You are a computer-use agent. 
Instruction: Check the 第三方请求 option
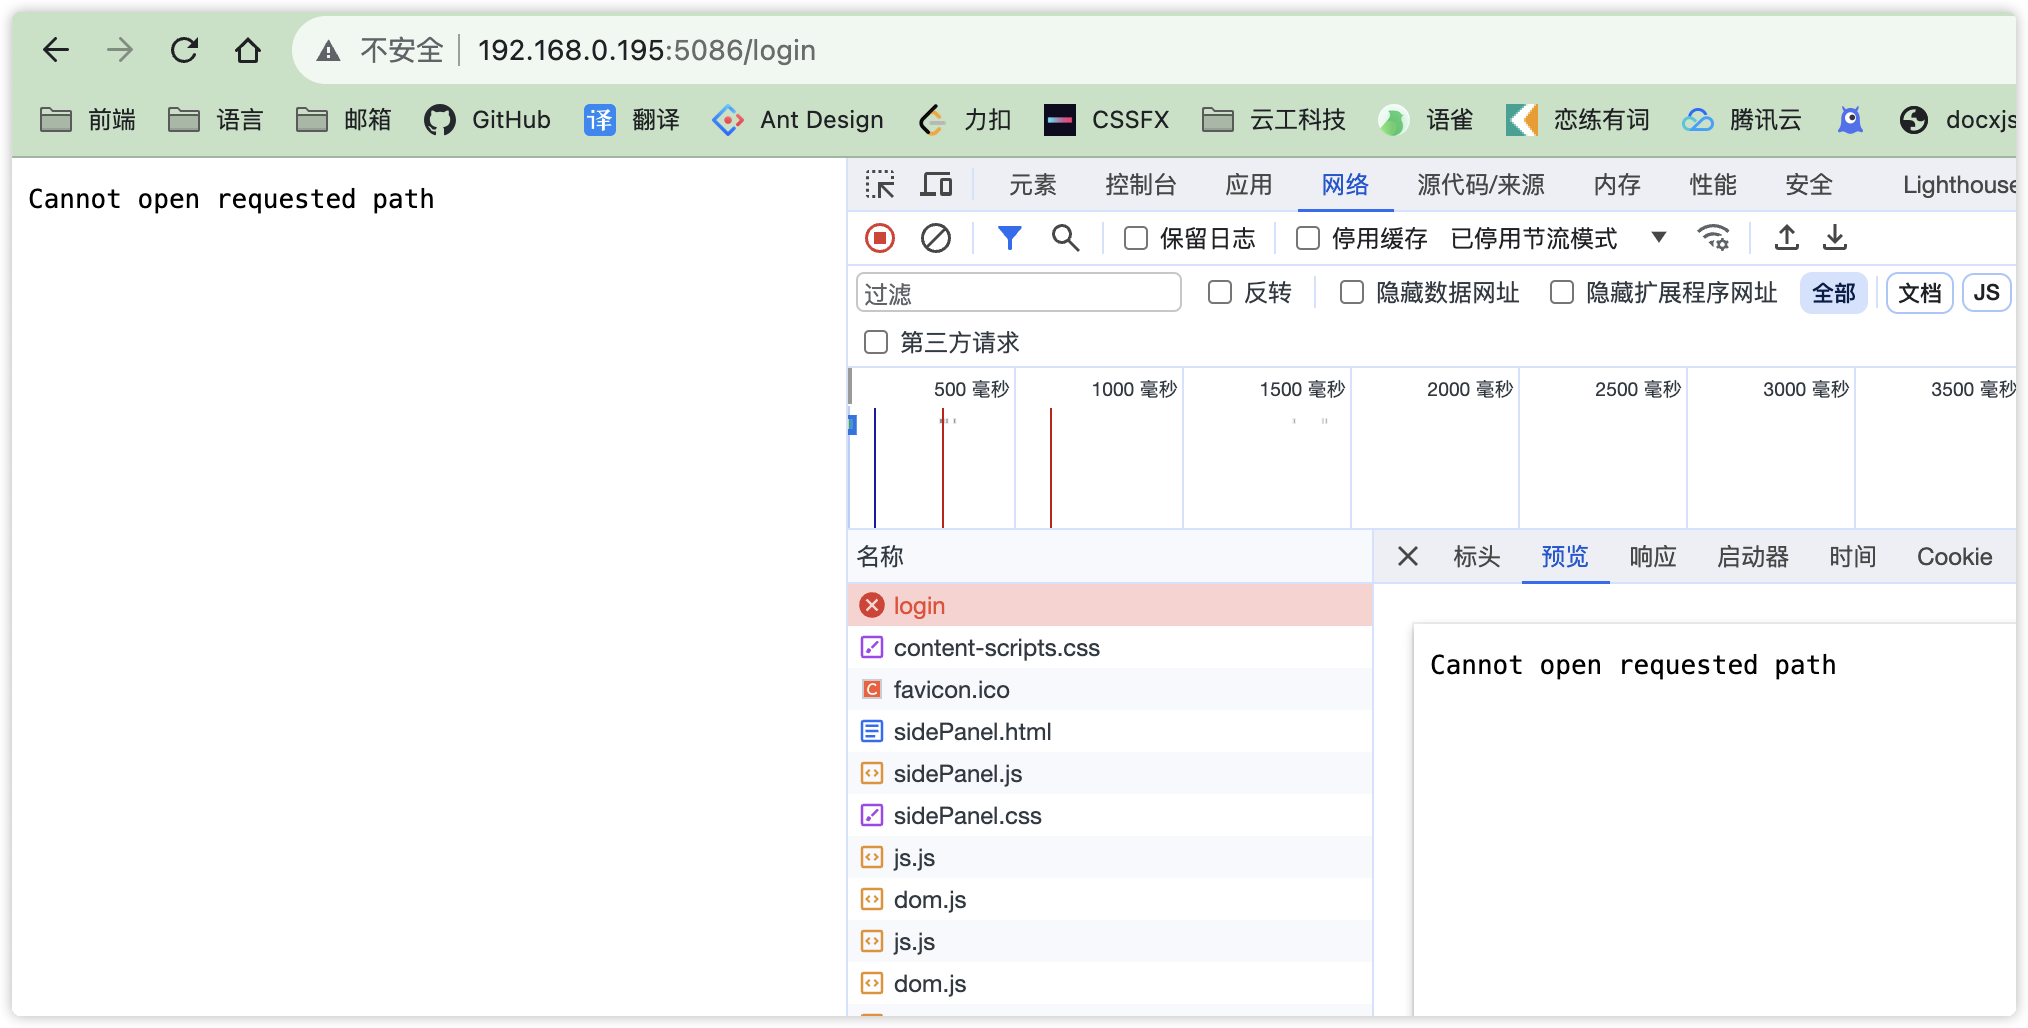pos(875,342)
